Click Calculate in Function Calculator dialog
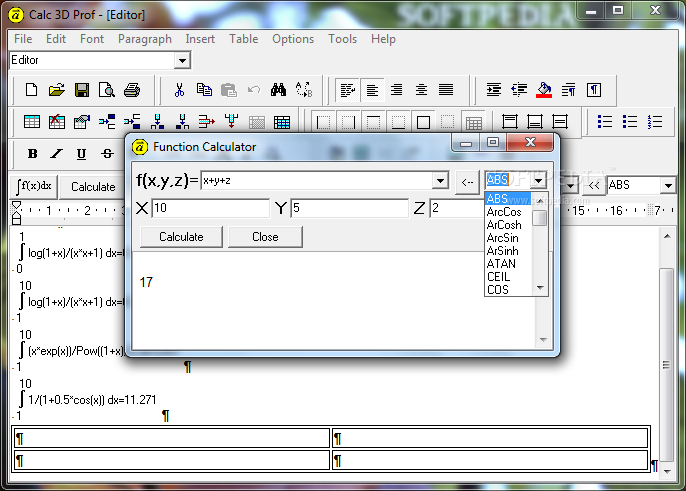Viewport: 686px width, 491px height. [181, 237]
